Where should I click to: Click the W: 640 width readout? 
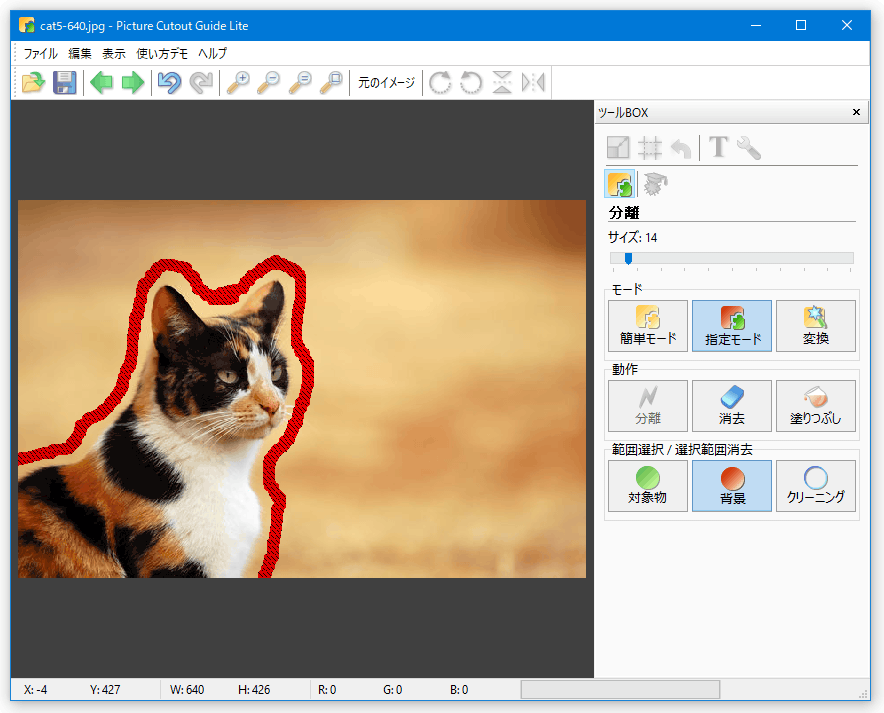click(187, 690)
